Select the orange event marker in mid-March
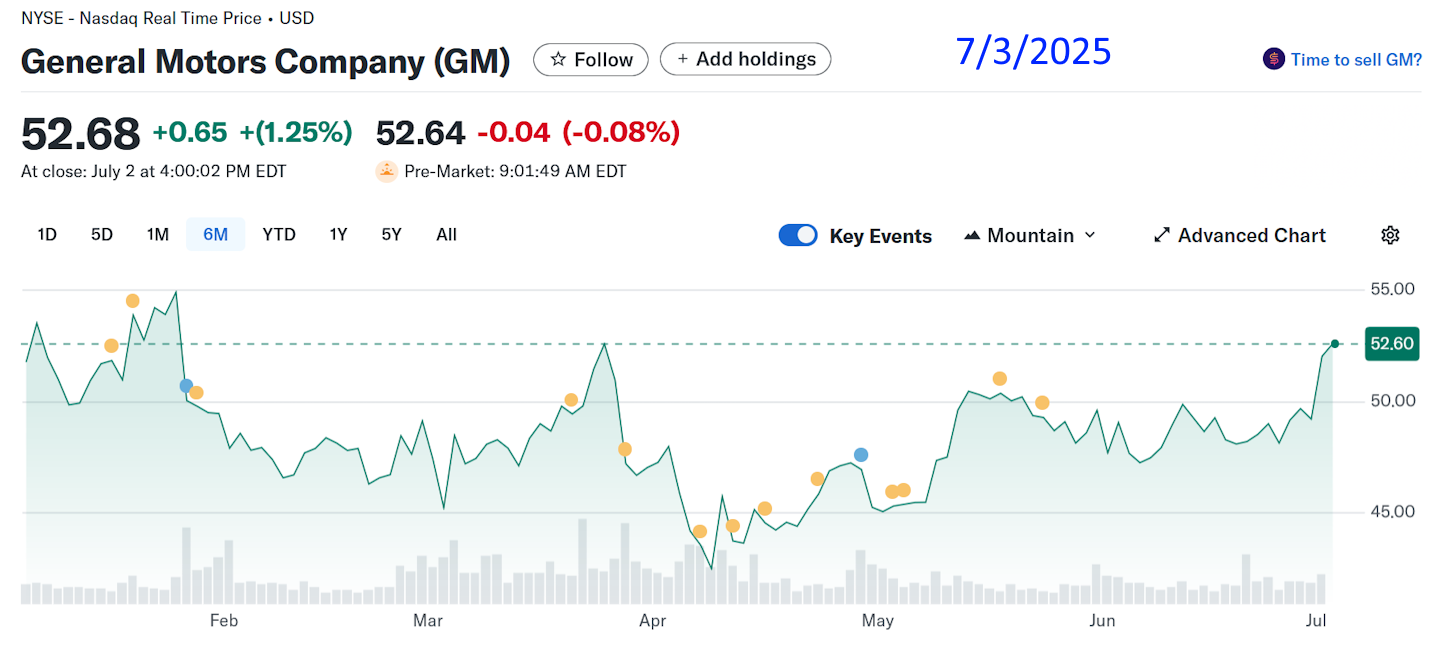The image size is (1440, 661). [x=571, y=400]
